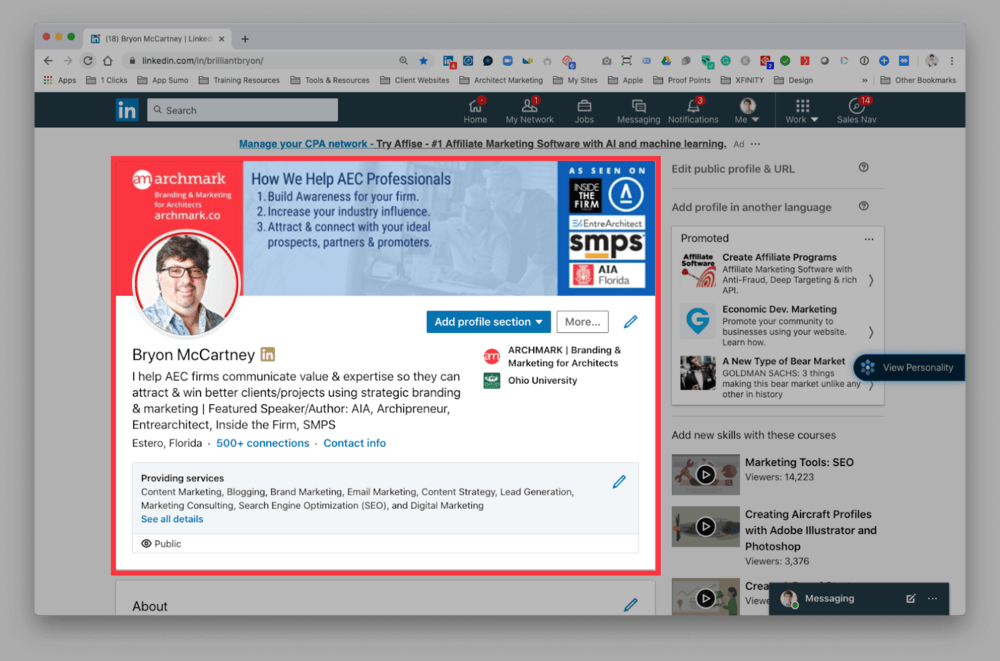Click See all details link
Screen dimensions: 1000x661
(x=172, y=519)
